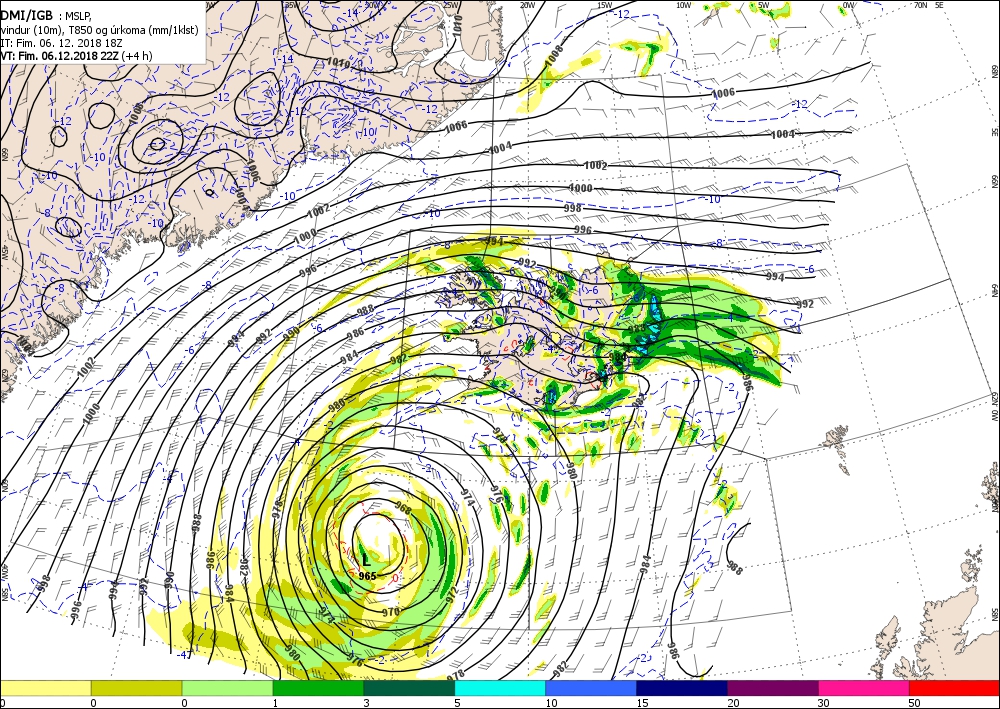Viewport: 1000px width, 709px height.
Task: Click the '15W' longitude label
Action: (x=605, y=5)
